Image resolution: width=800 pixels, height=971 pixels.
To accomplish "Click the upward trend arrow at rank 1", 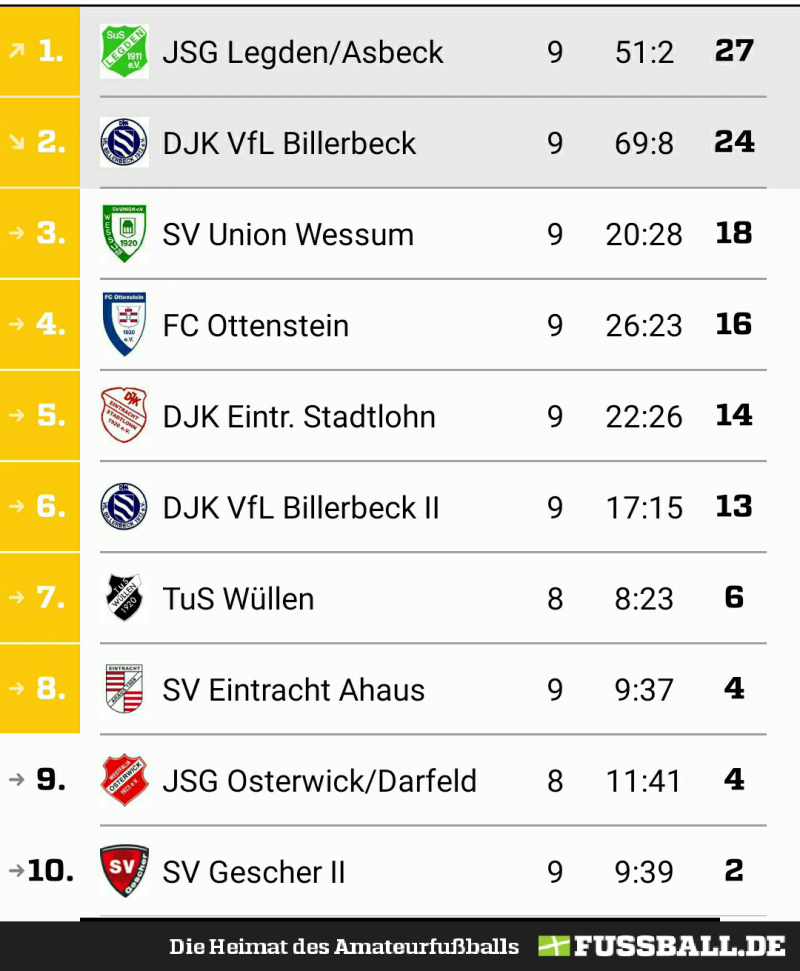I will pos(17,51).
